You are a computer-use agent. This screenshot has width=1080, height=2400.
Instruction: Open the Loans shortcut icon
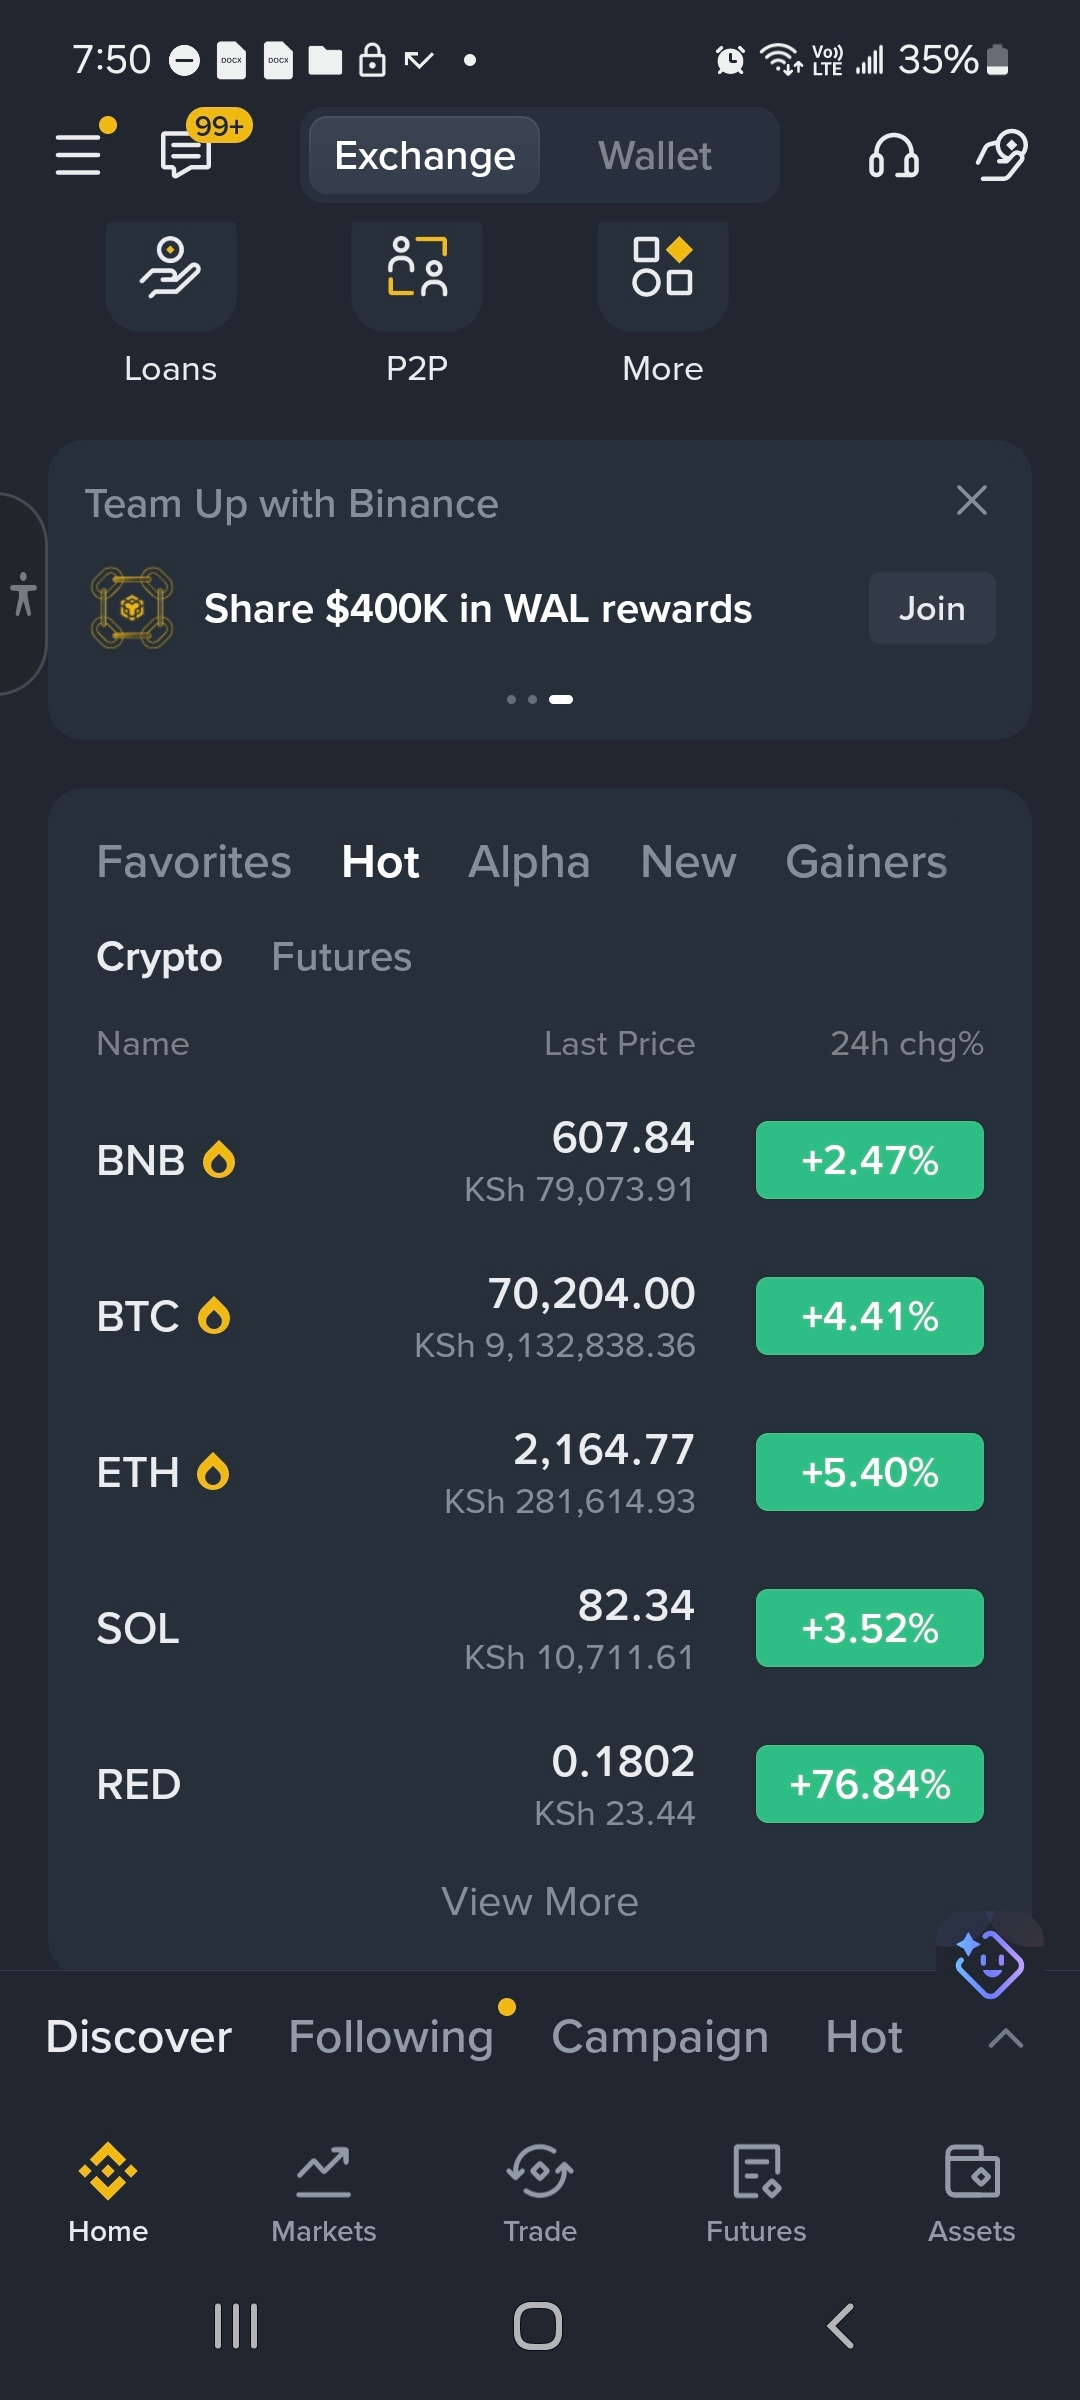point(170,274)
